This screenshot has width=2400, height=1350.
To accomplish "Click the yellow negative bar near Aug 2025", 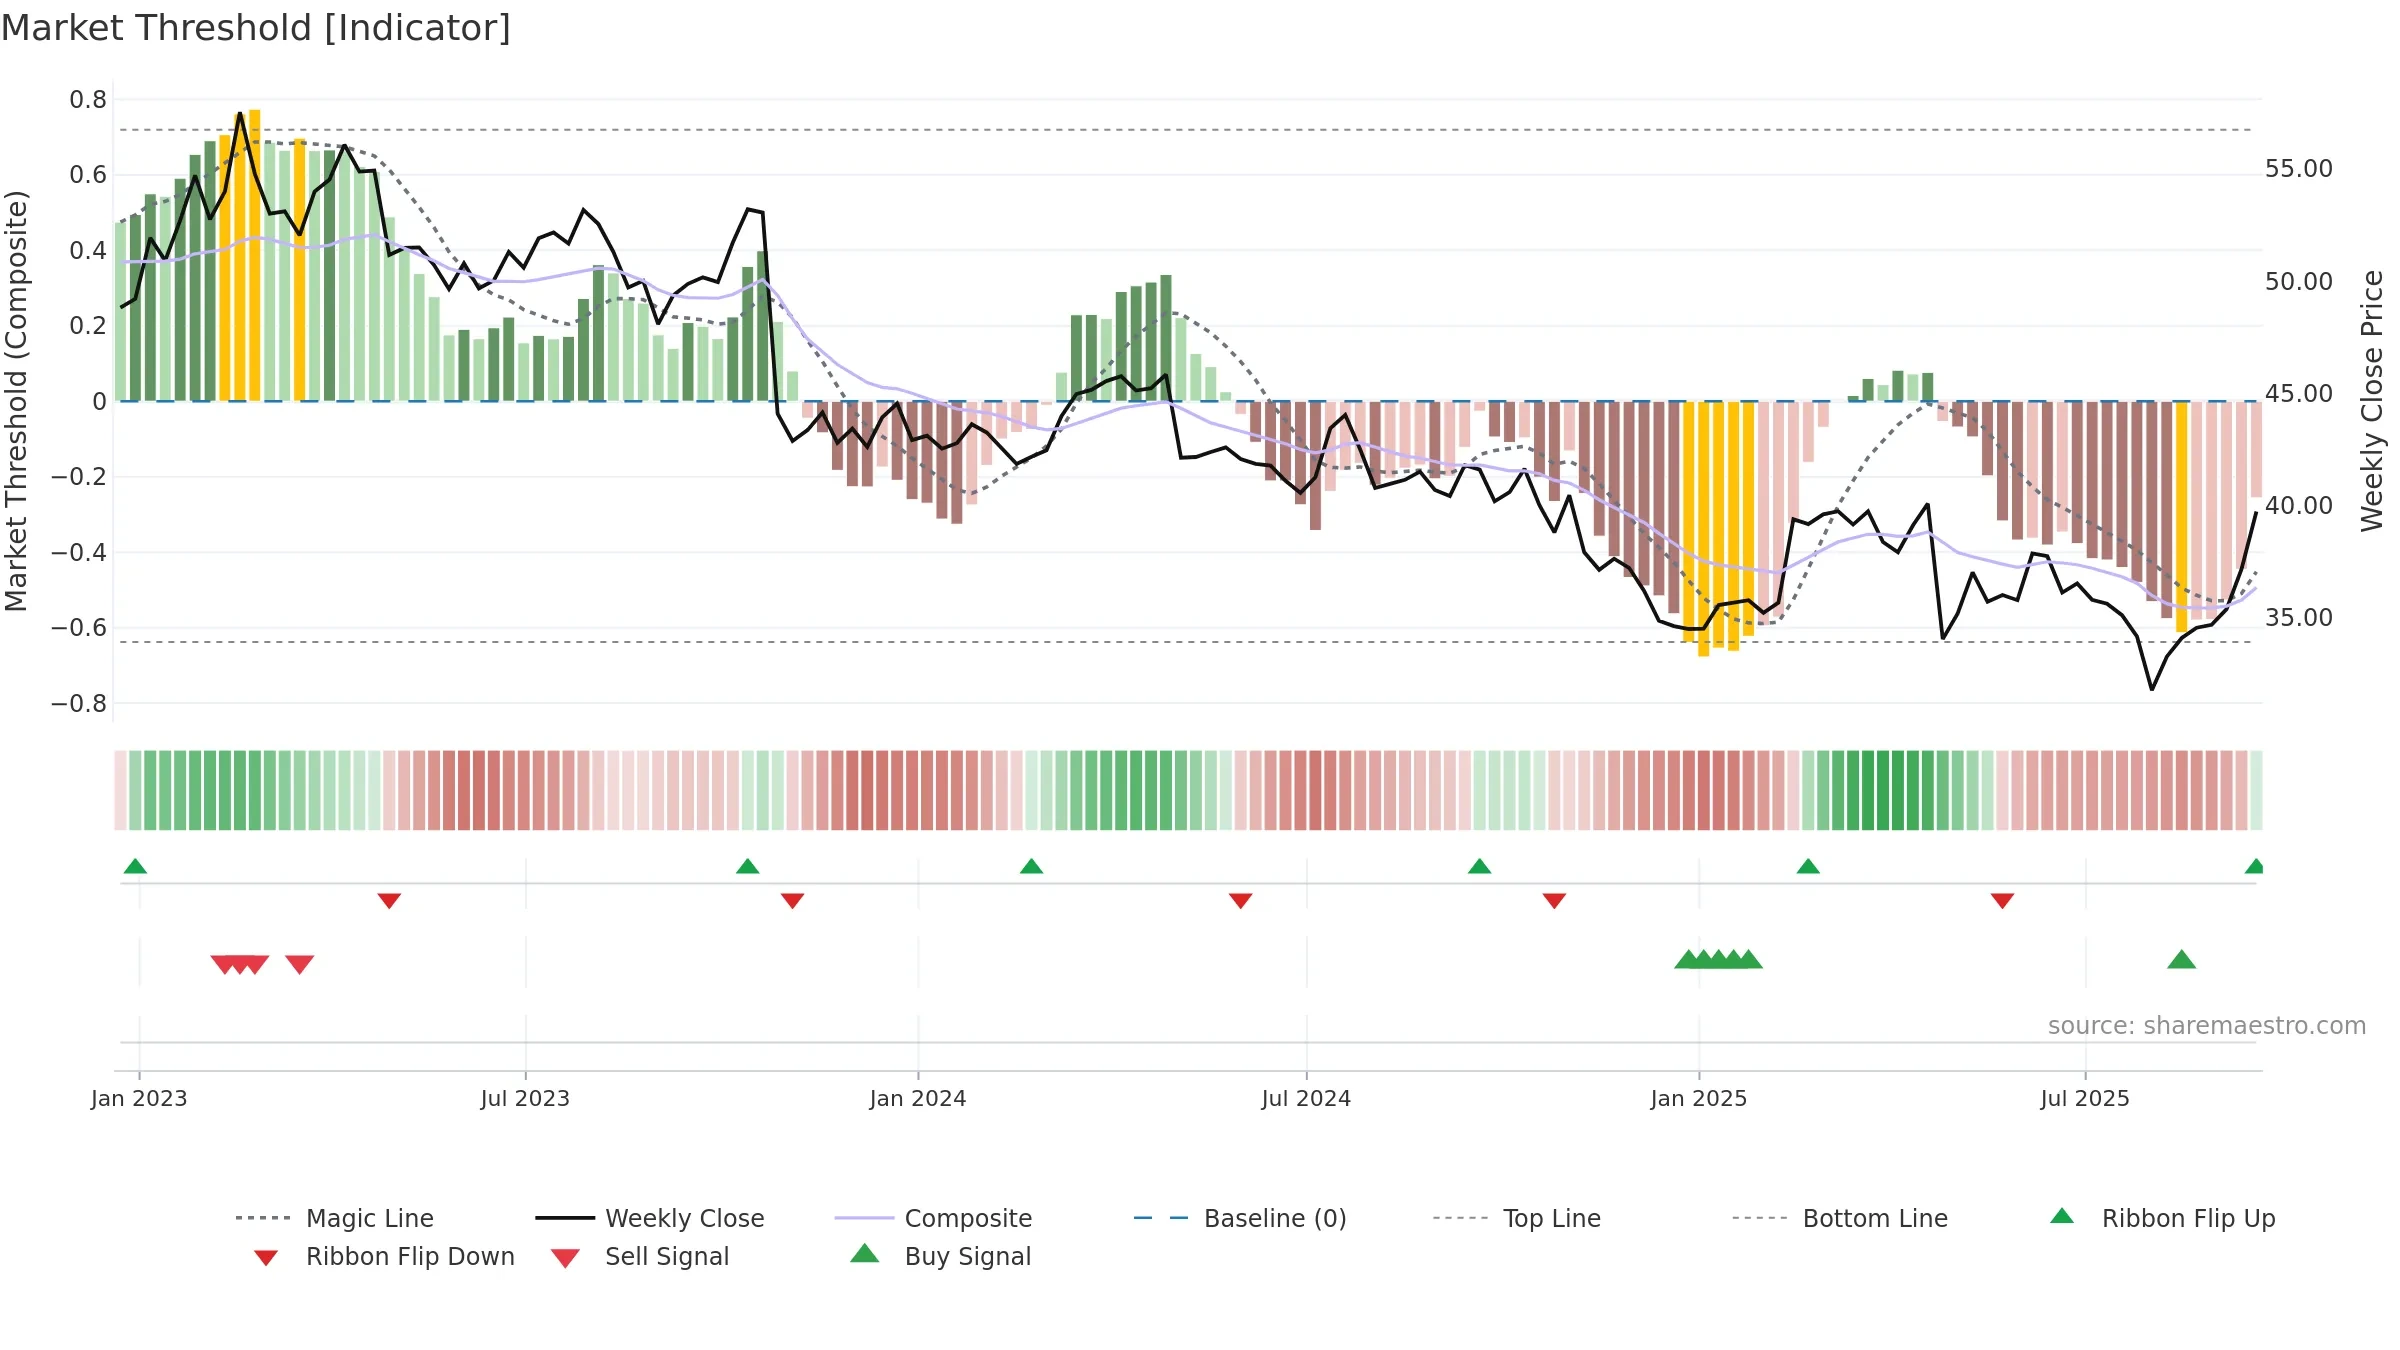I will pyautogui.click(x=2181, y=517).
